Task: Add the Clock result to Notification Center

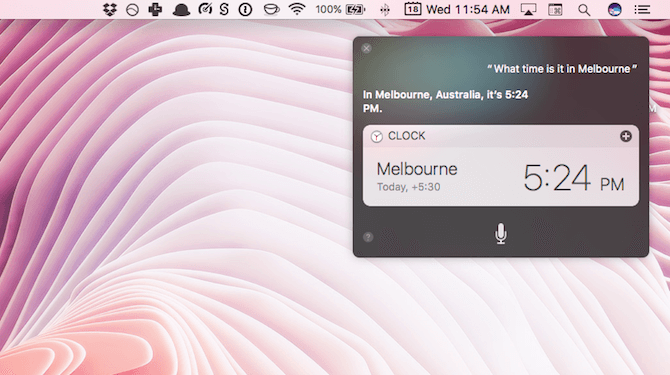Action: click(626, 136)
